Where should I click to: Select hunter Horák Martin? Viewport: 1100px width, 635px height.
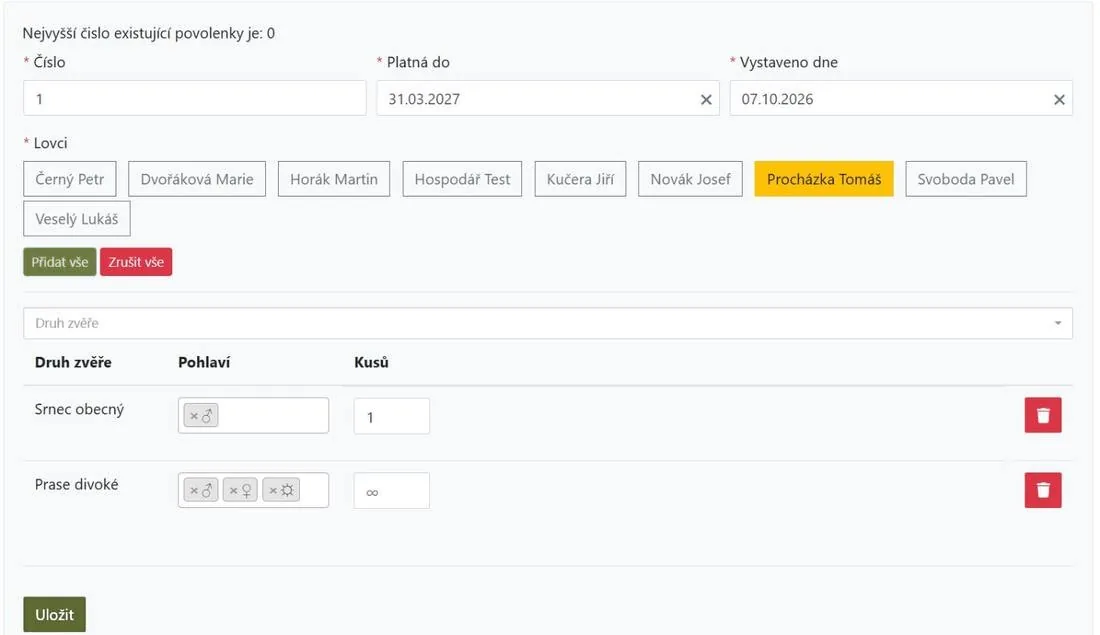click(334, 179)
